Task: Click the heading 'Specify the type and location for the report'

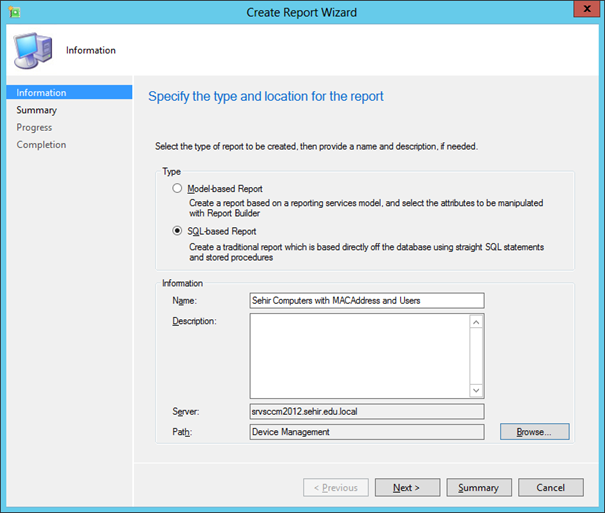Action: [x=266, y=96]
